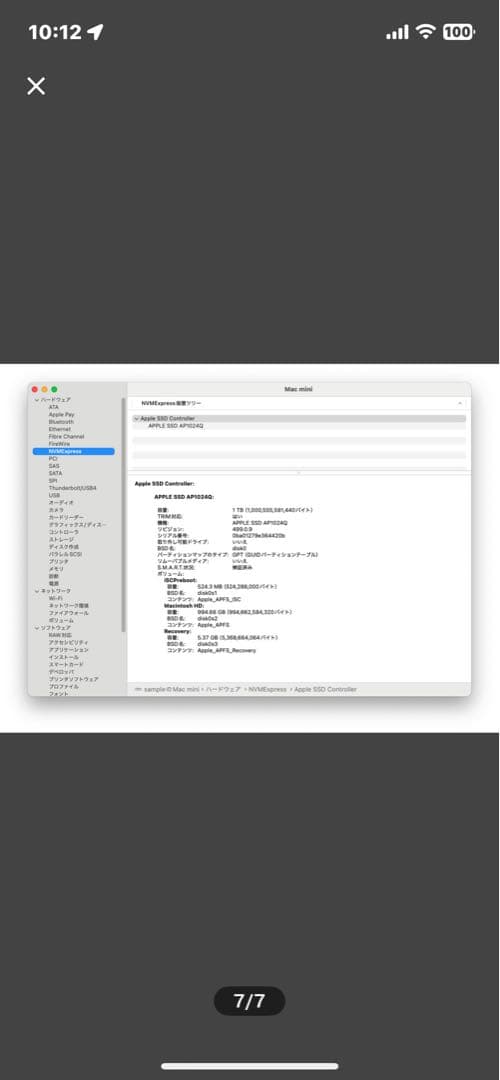The width and height of the screenshot is (500, 1080).
Task: Select カメラ in the sidebar
Action: pos(56,510)
